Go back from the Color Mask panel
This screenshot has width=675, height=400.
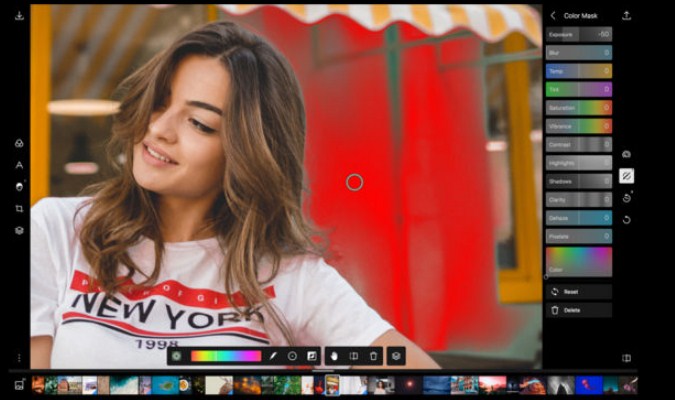[553, 16]
